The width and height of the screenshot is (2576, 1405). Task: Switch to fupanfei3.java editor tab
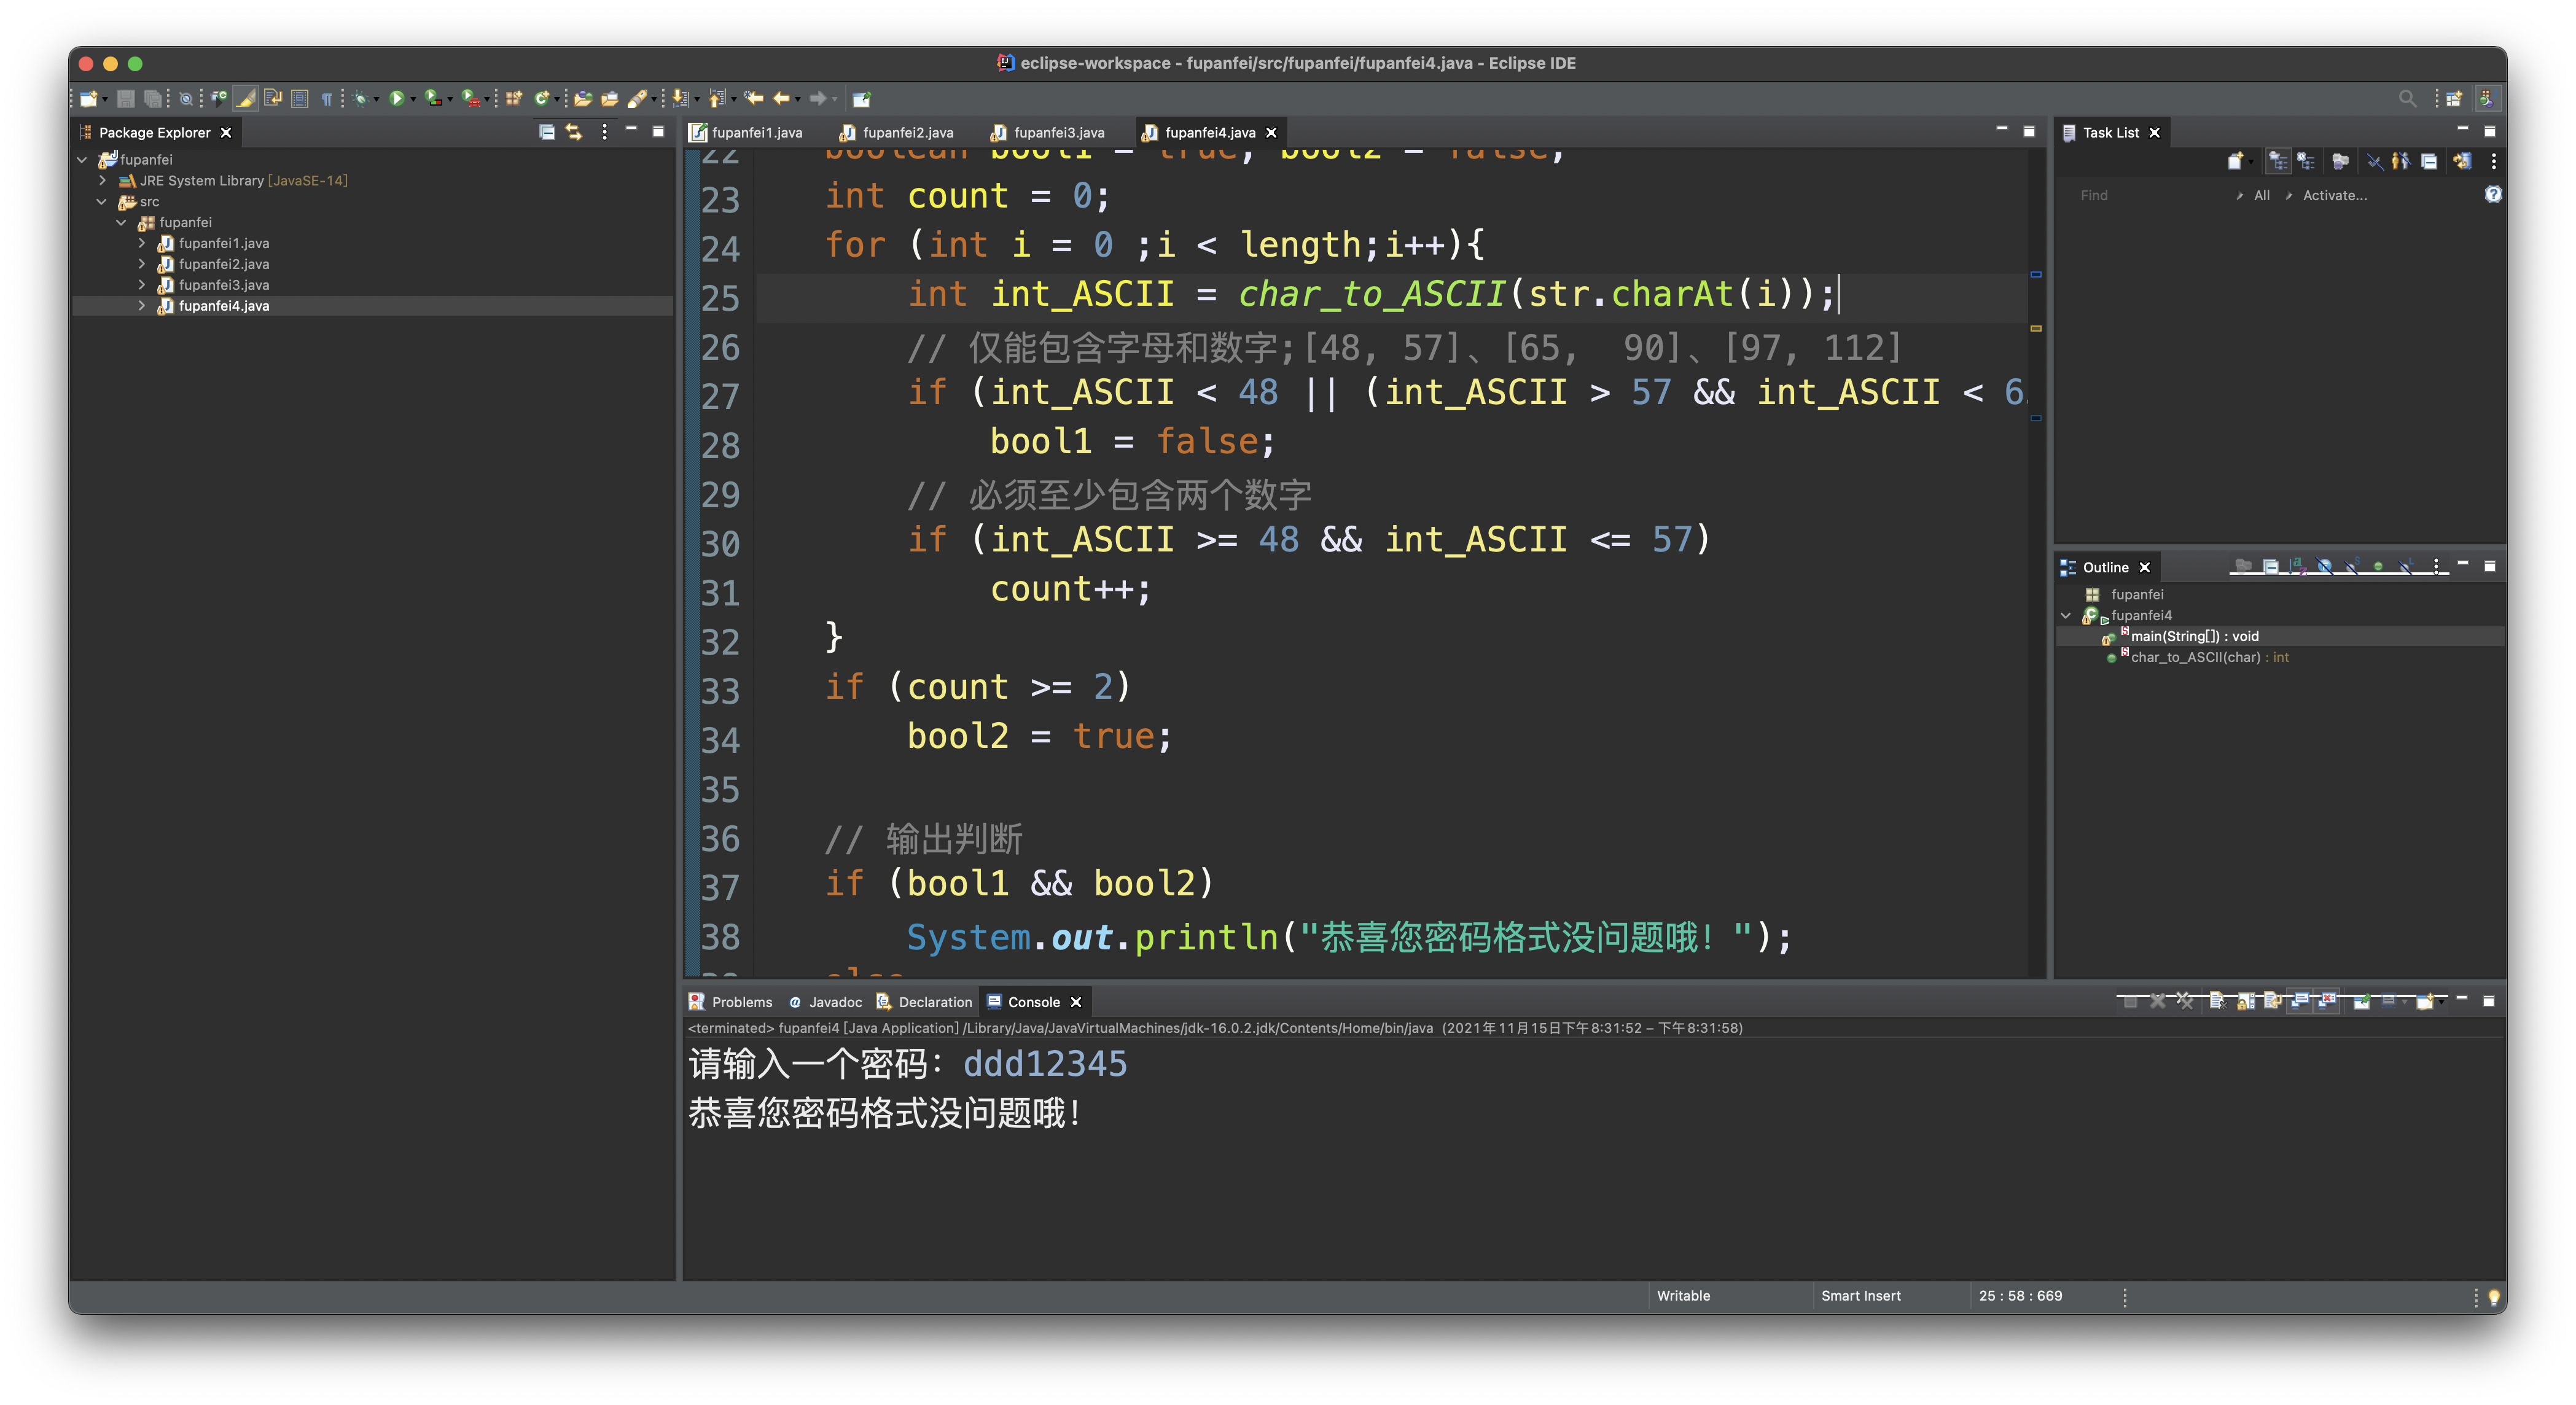tap(1048, 132)
